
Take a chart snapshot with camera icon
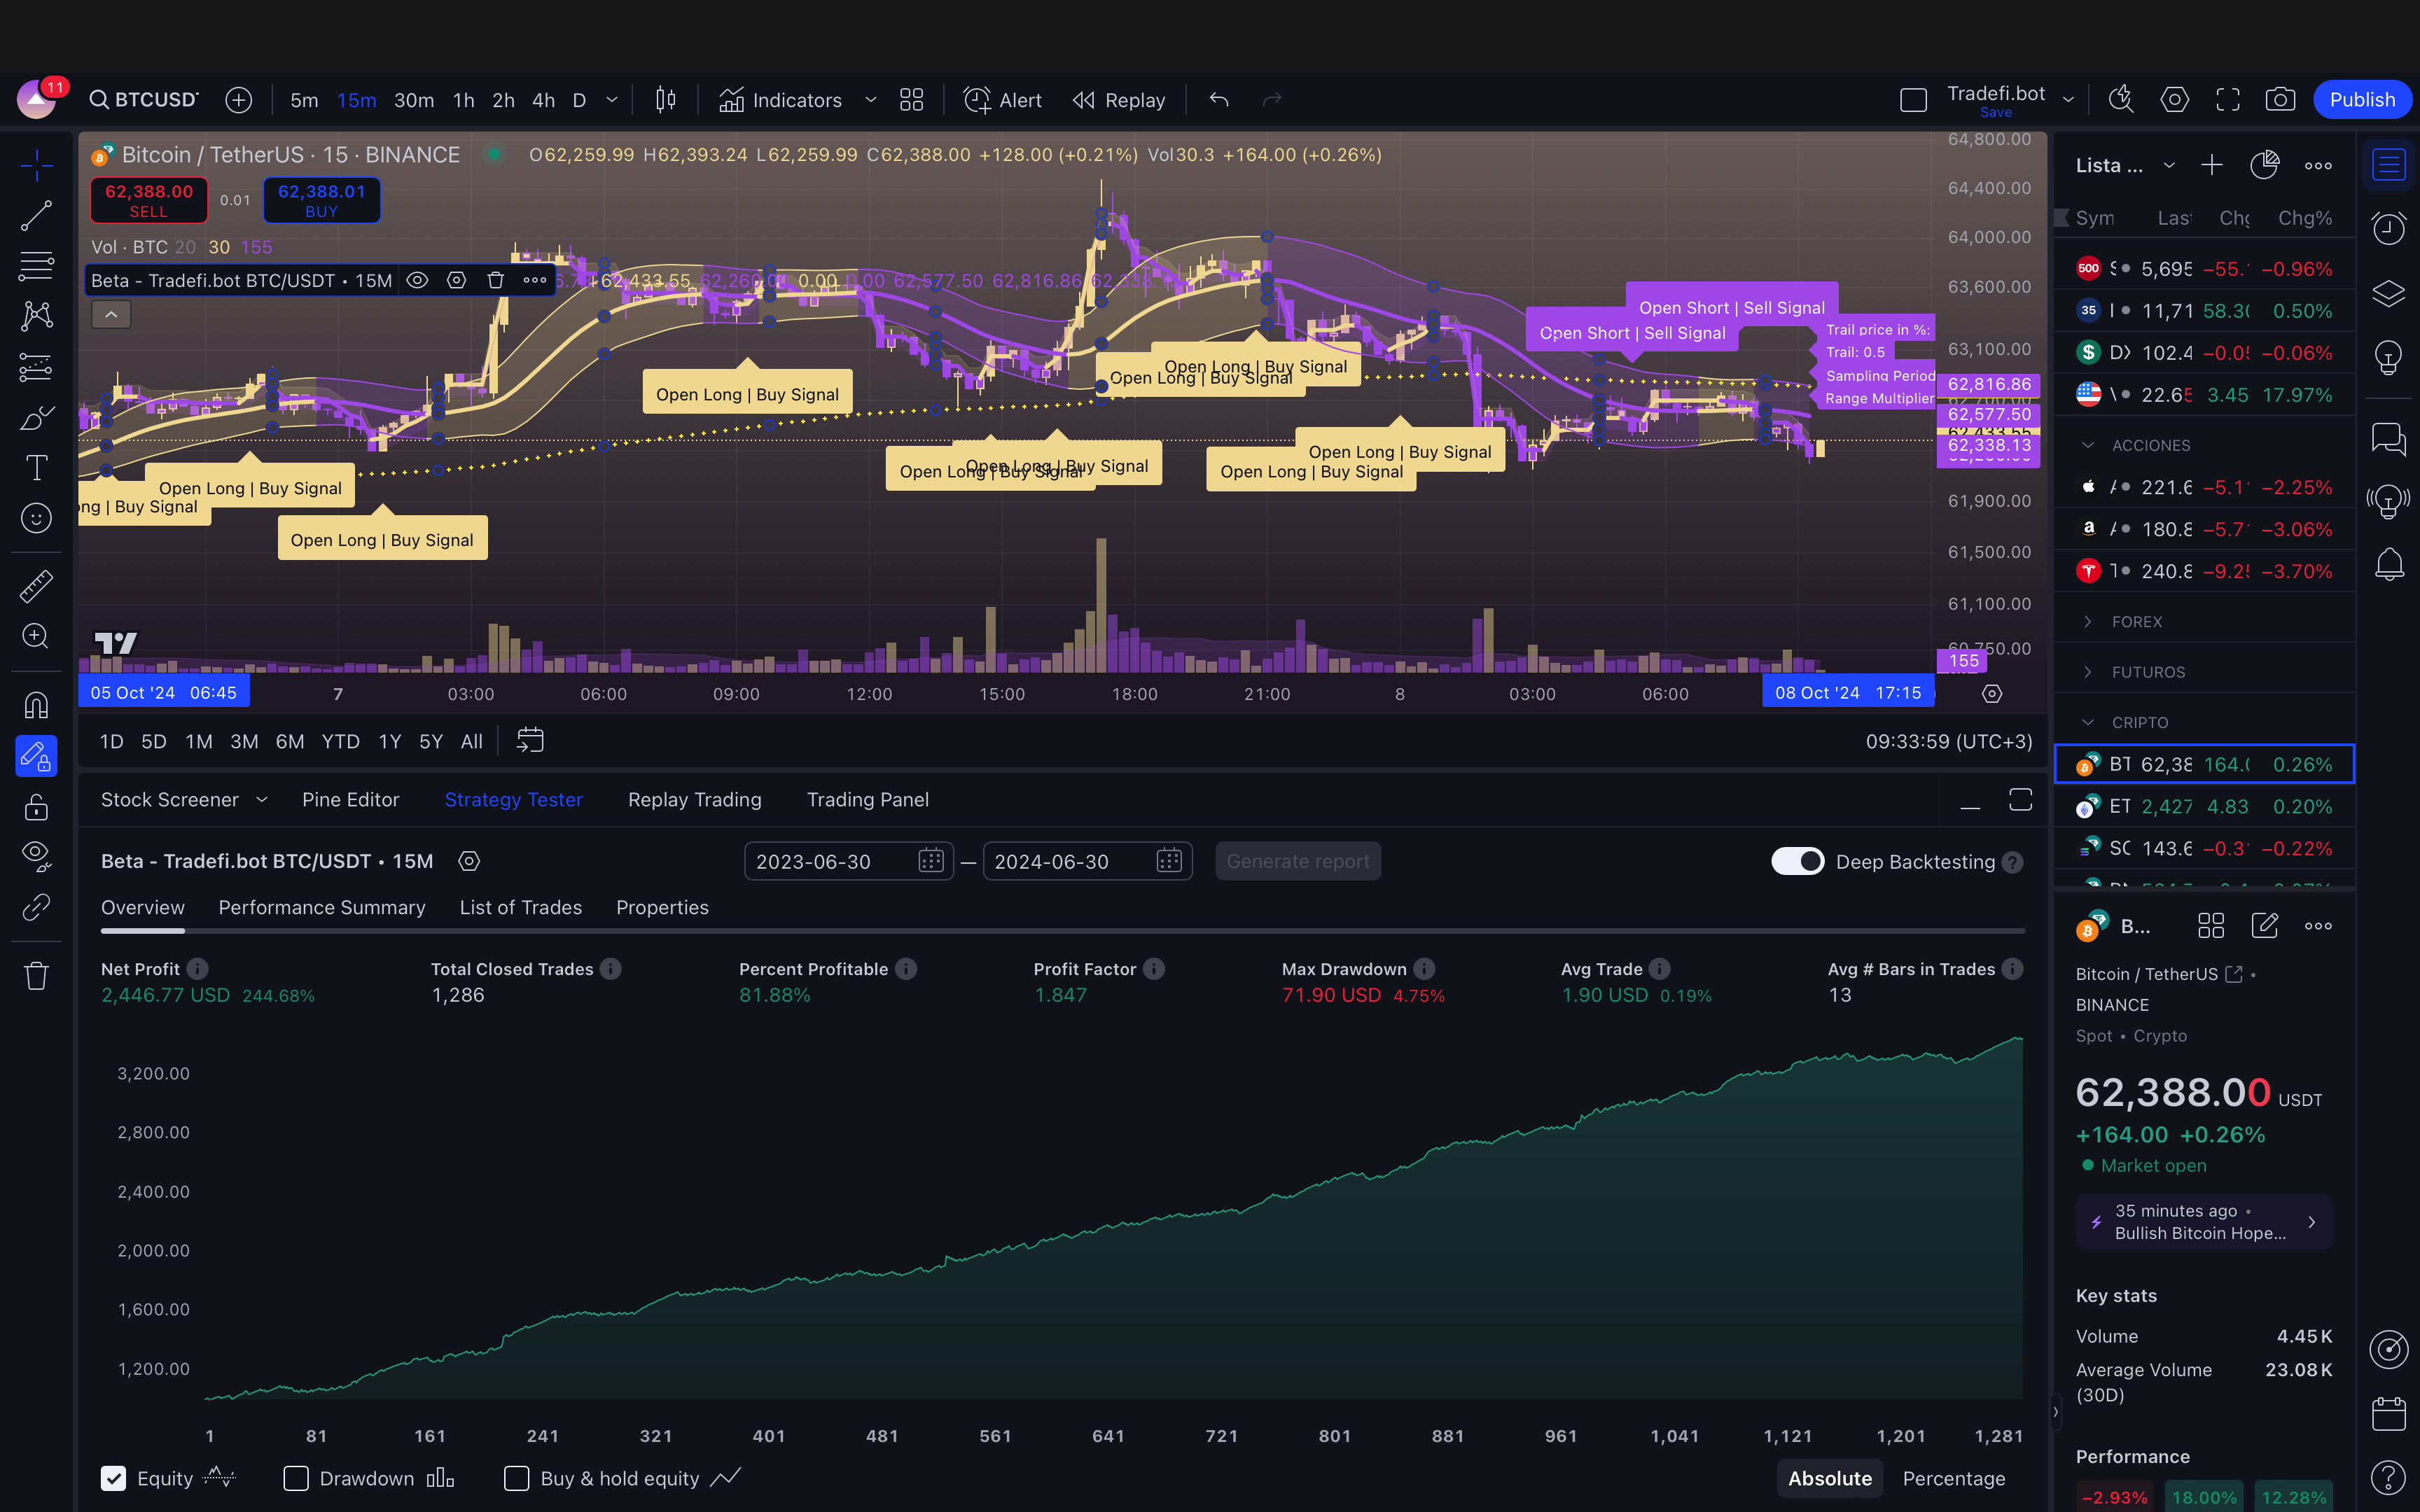click(2279, 100)
